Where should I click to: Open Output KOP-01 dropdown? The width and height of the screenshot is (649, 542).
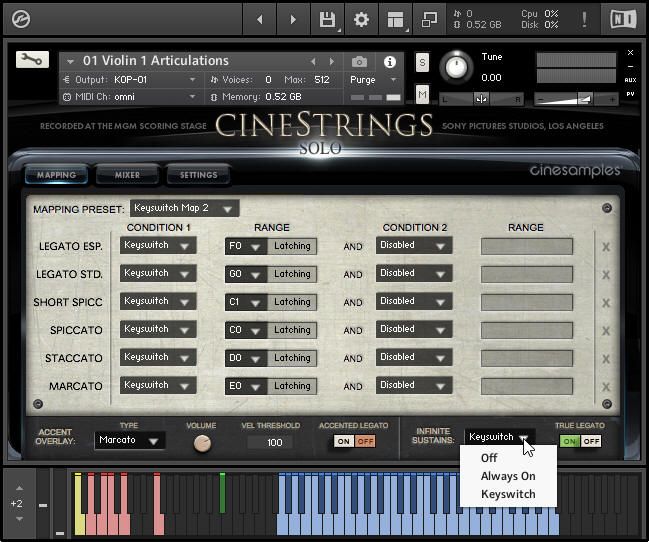pos(156,79)
